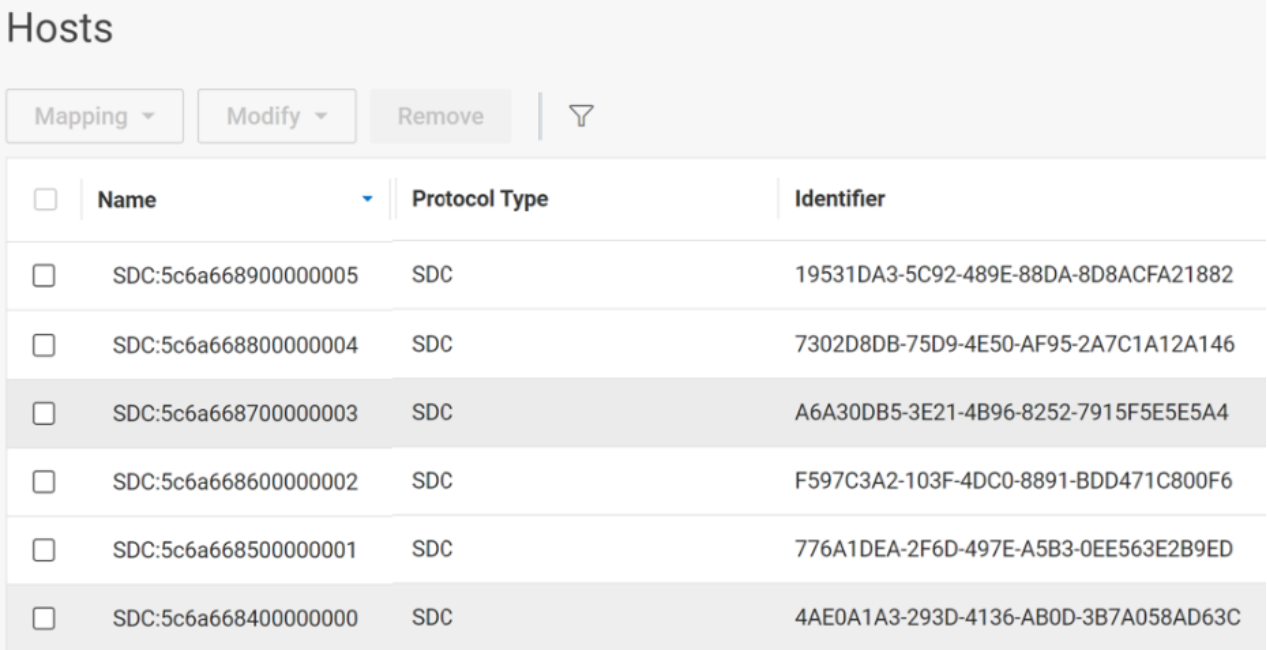Check the box for SDC:5c6a668600000002

pyautogui.click(x=43, y=482)
